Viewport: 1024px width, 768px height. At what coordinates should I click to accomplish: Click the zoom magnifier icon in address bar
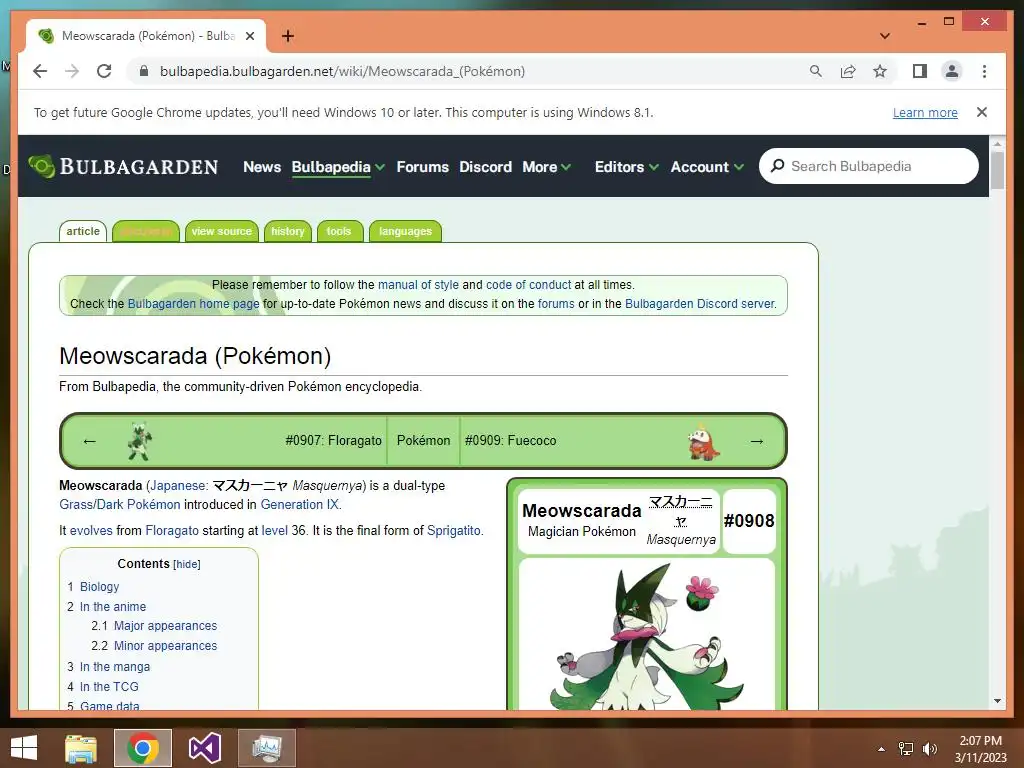(x=816, y=71)
